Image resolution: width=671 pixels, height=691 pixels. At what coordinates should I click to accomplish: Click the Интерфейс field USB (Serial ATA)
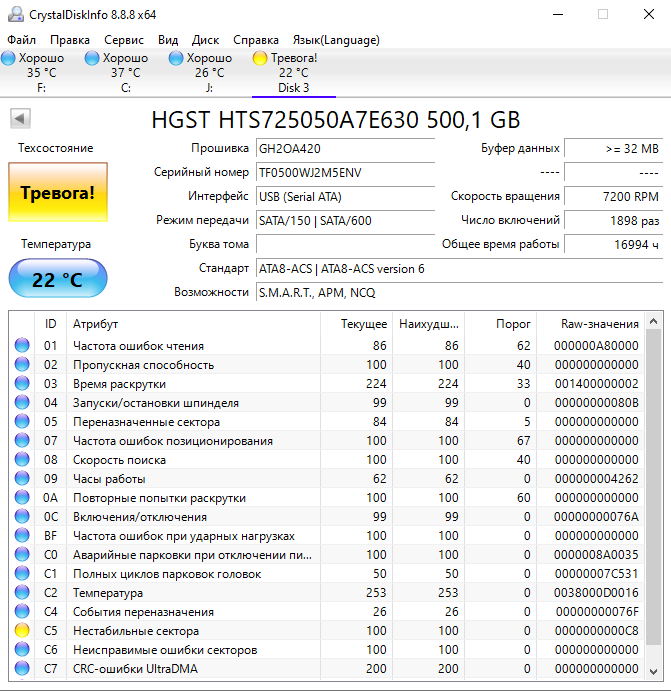(345, 197)
